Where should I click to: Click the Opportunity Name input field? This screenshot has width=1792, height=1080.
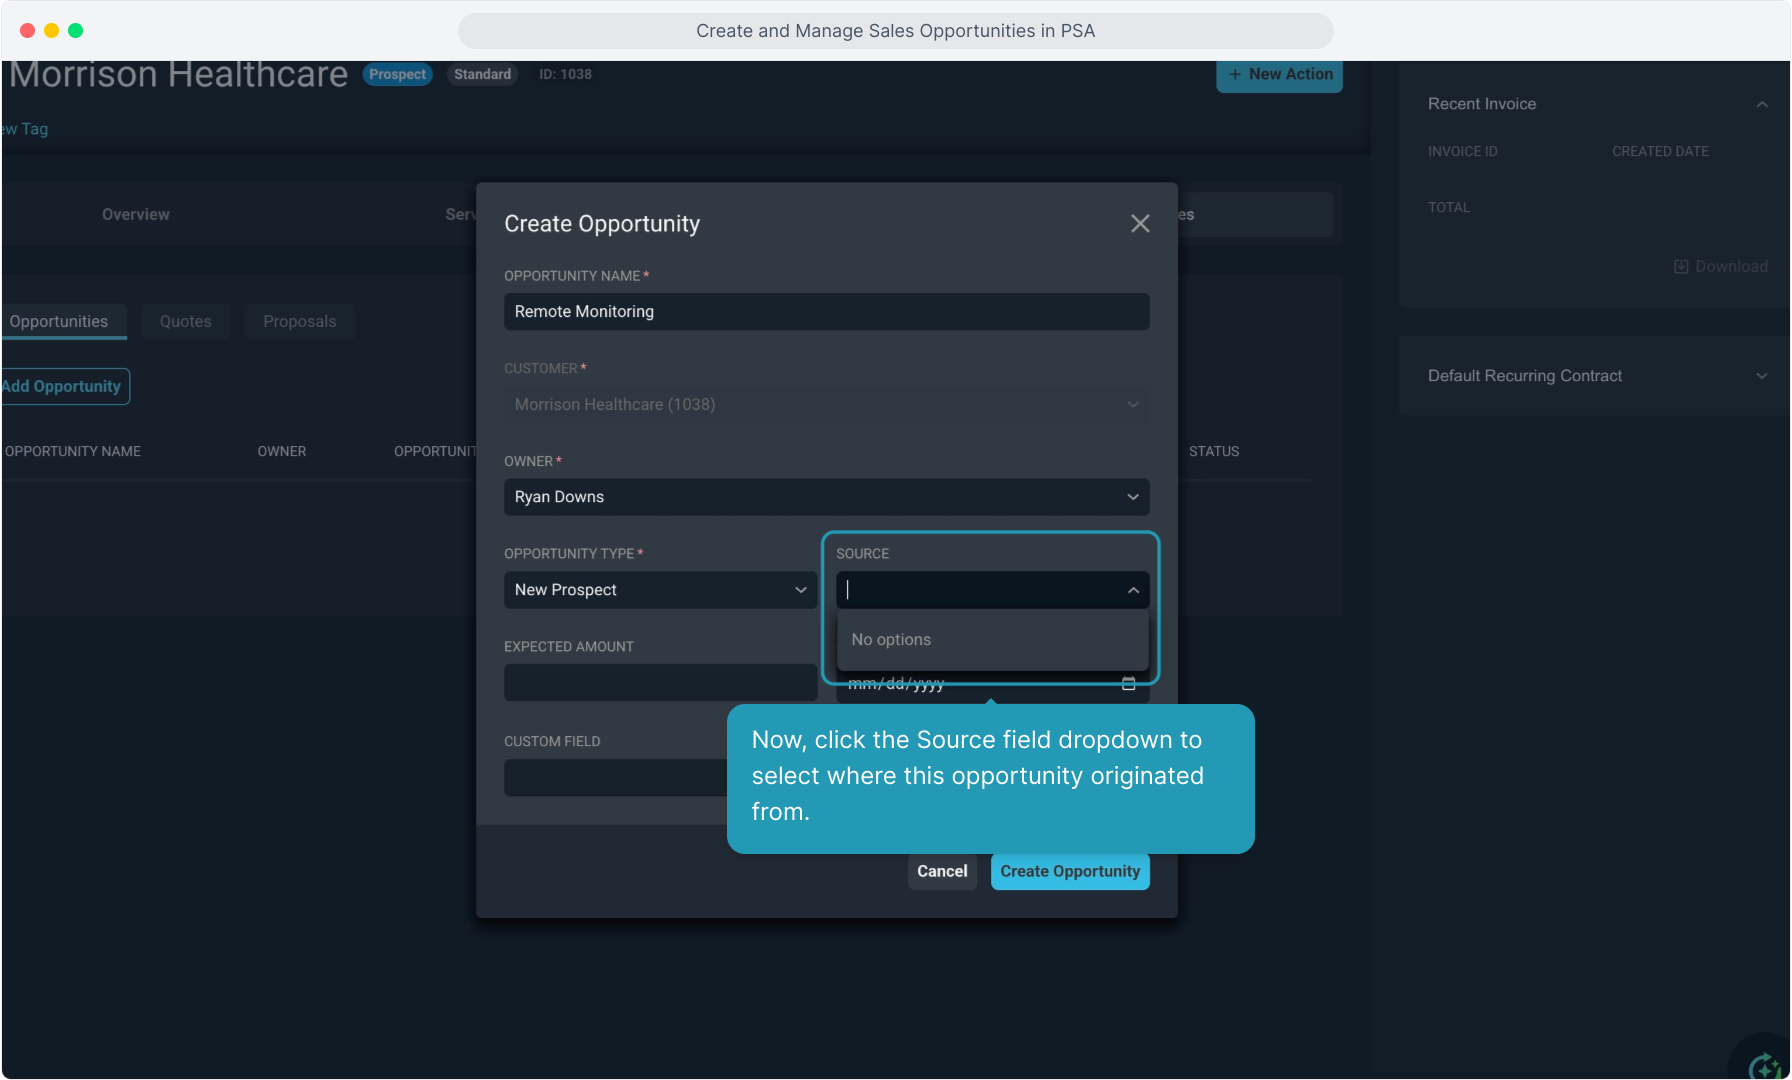pos(827,312)
